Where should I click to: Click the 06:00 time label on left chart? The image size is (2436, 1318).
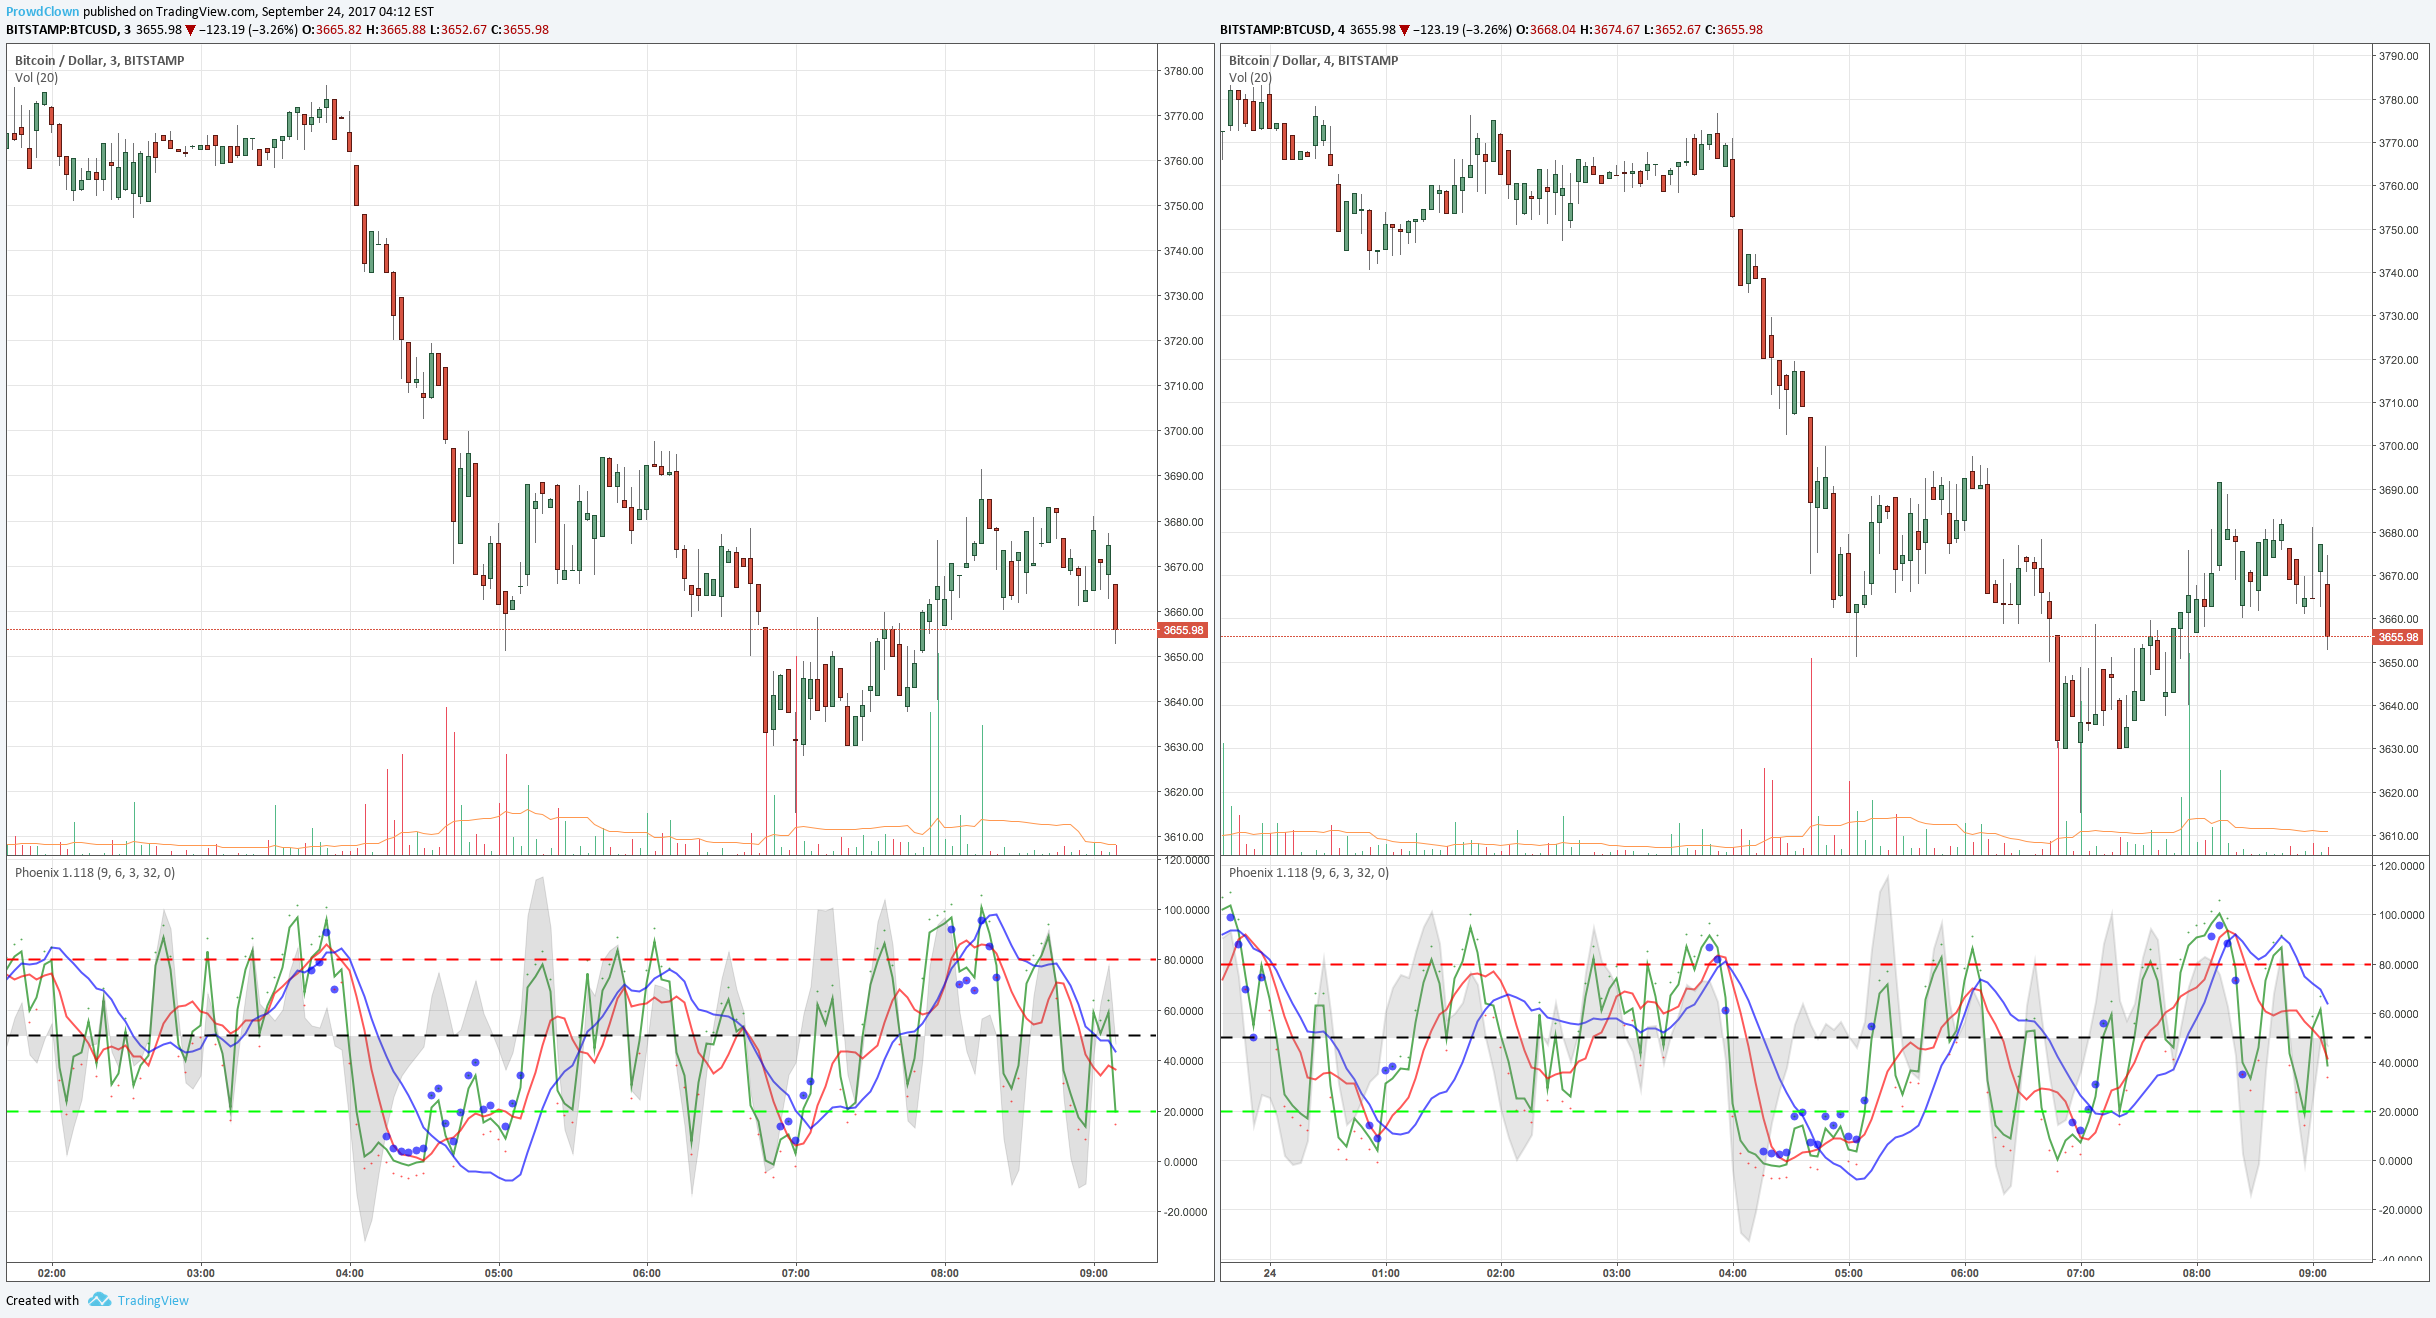click(x=647, y=1273)
